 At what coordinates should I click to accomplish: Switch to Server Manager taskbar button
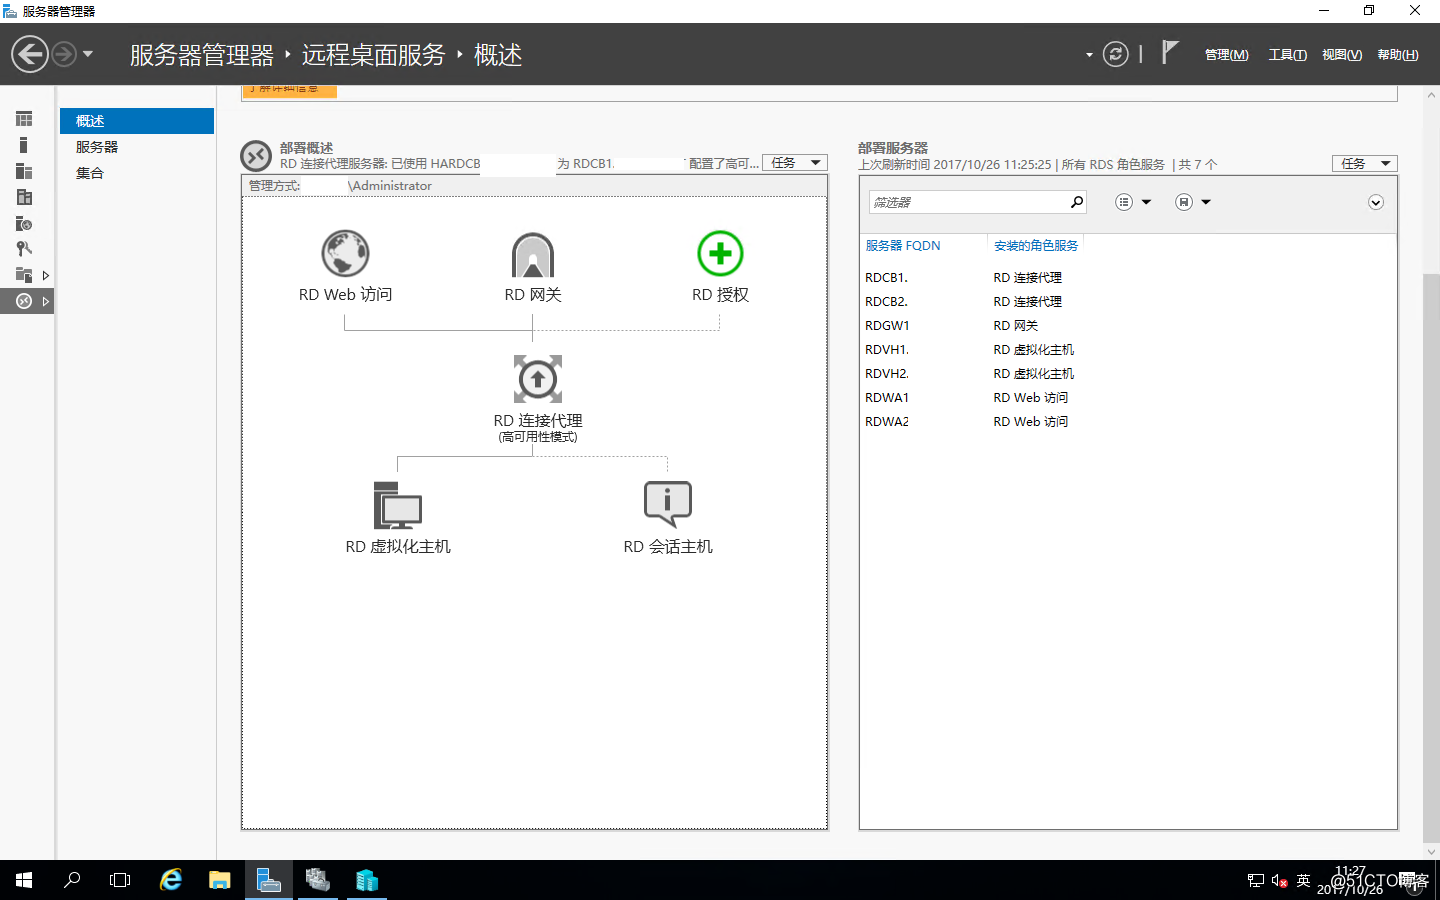(x=269, y=880)
